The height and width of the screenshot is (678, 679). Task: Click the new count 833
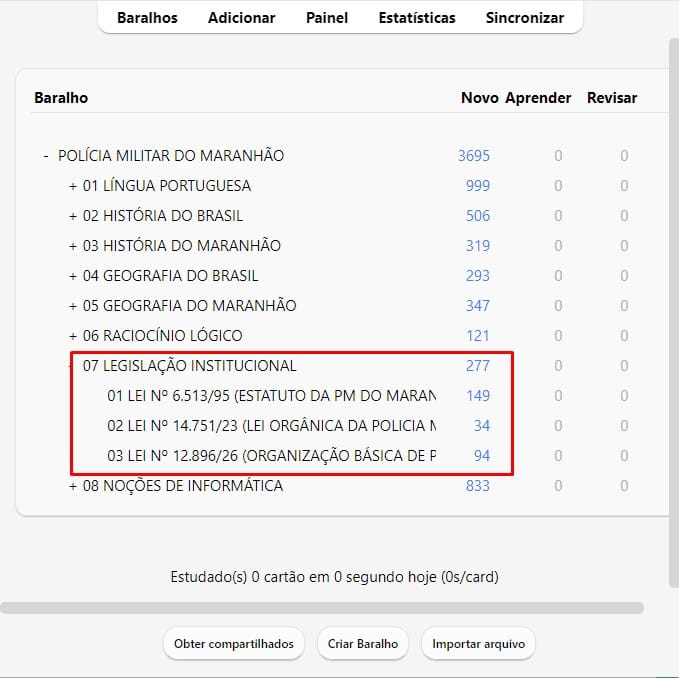(478, 486)
